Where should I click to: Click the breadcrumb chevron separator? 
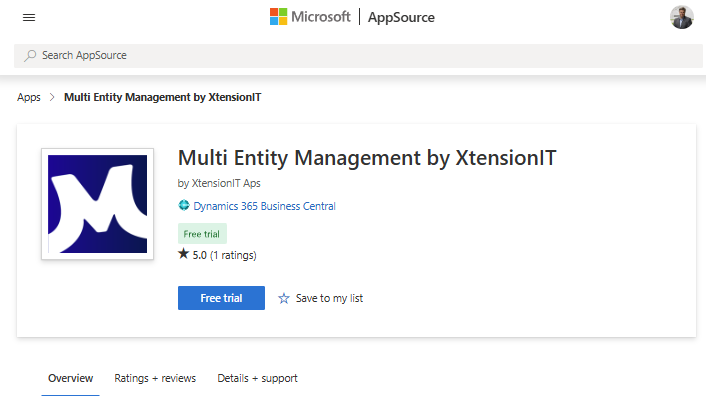[52, 97]
